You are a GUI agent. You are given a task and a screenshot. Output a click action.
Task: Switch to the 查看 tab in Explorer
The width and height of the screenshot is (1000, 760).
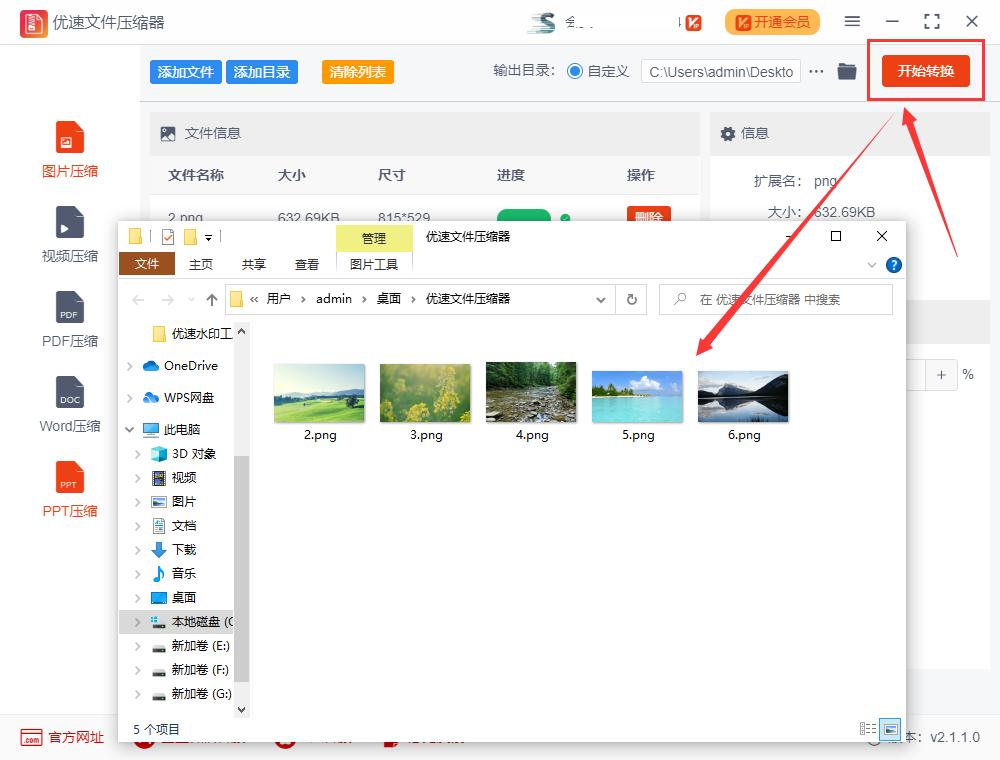point(307,264)
